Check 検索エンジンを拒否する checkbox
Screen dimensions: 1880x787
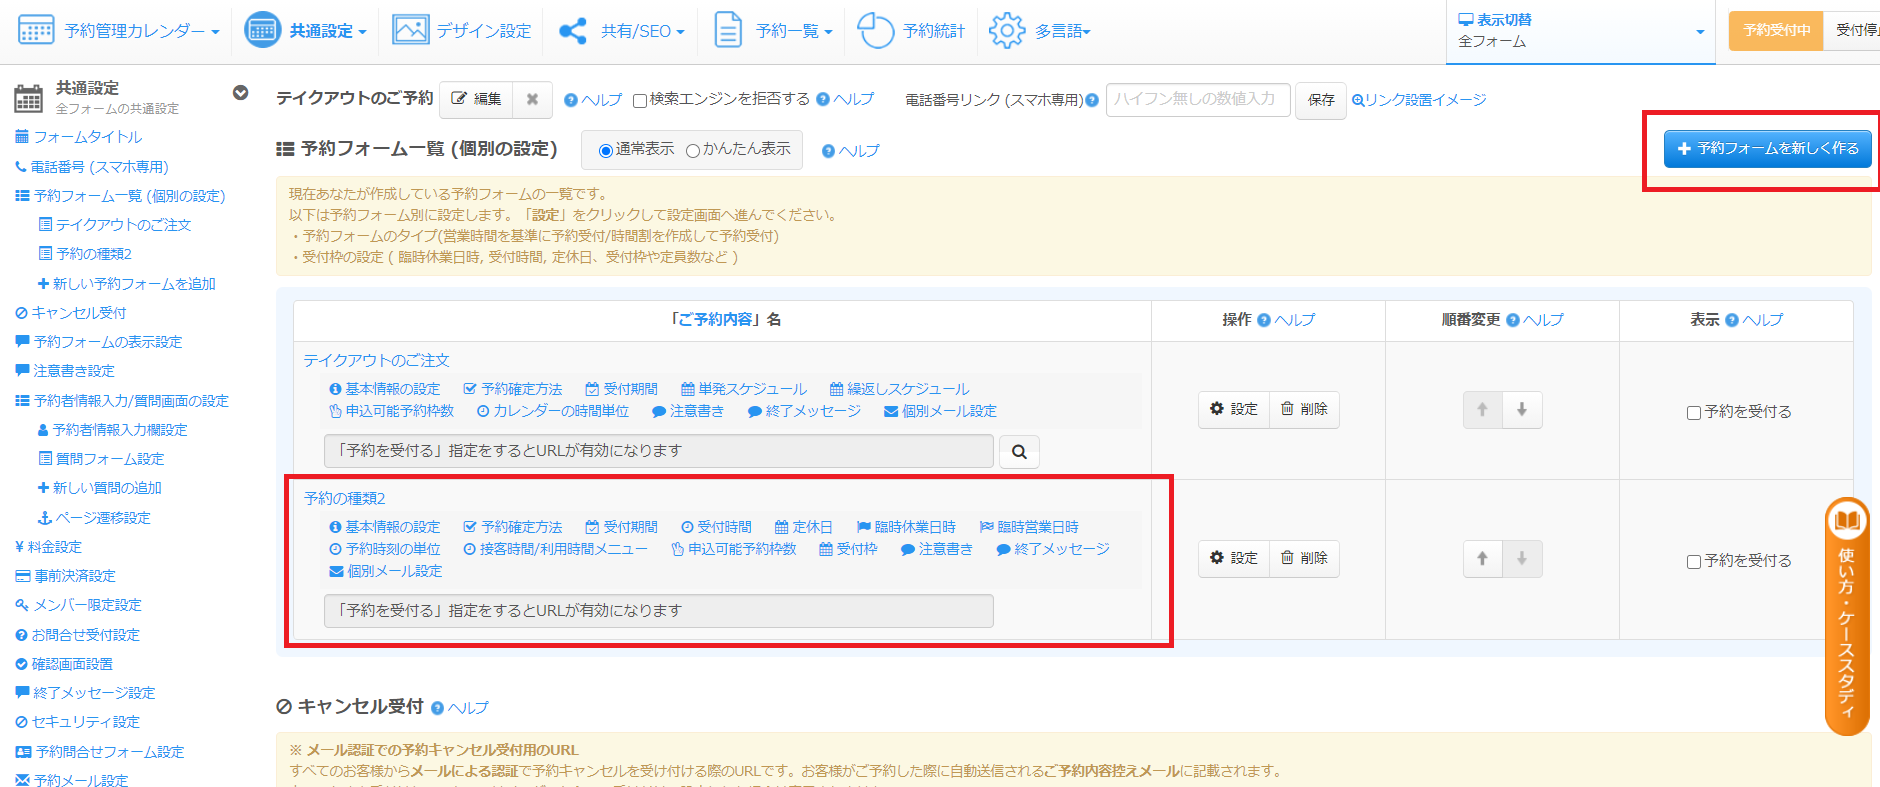coord(640,100)
